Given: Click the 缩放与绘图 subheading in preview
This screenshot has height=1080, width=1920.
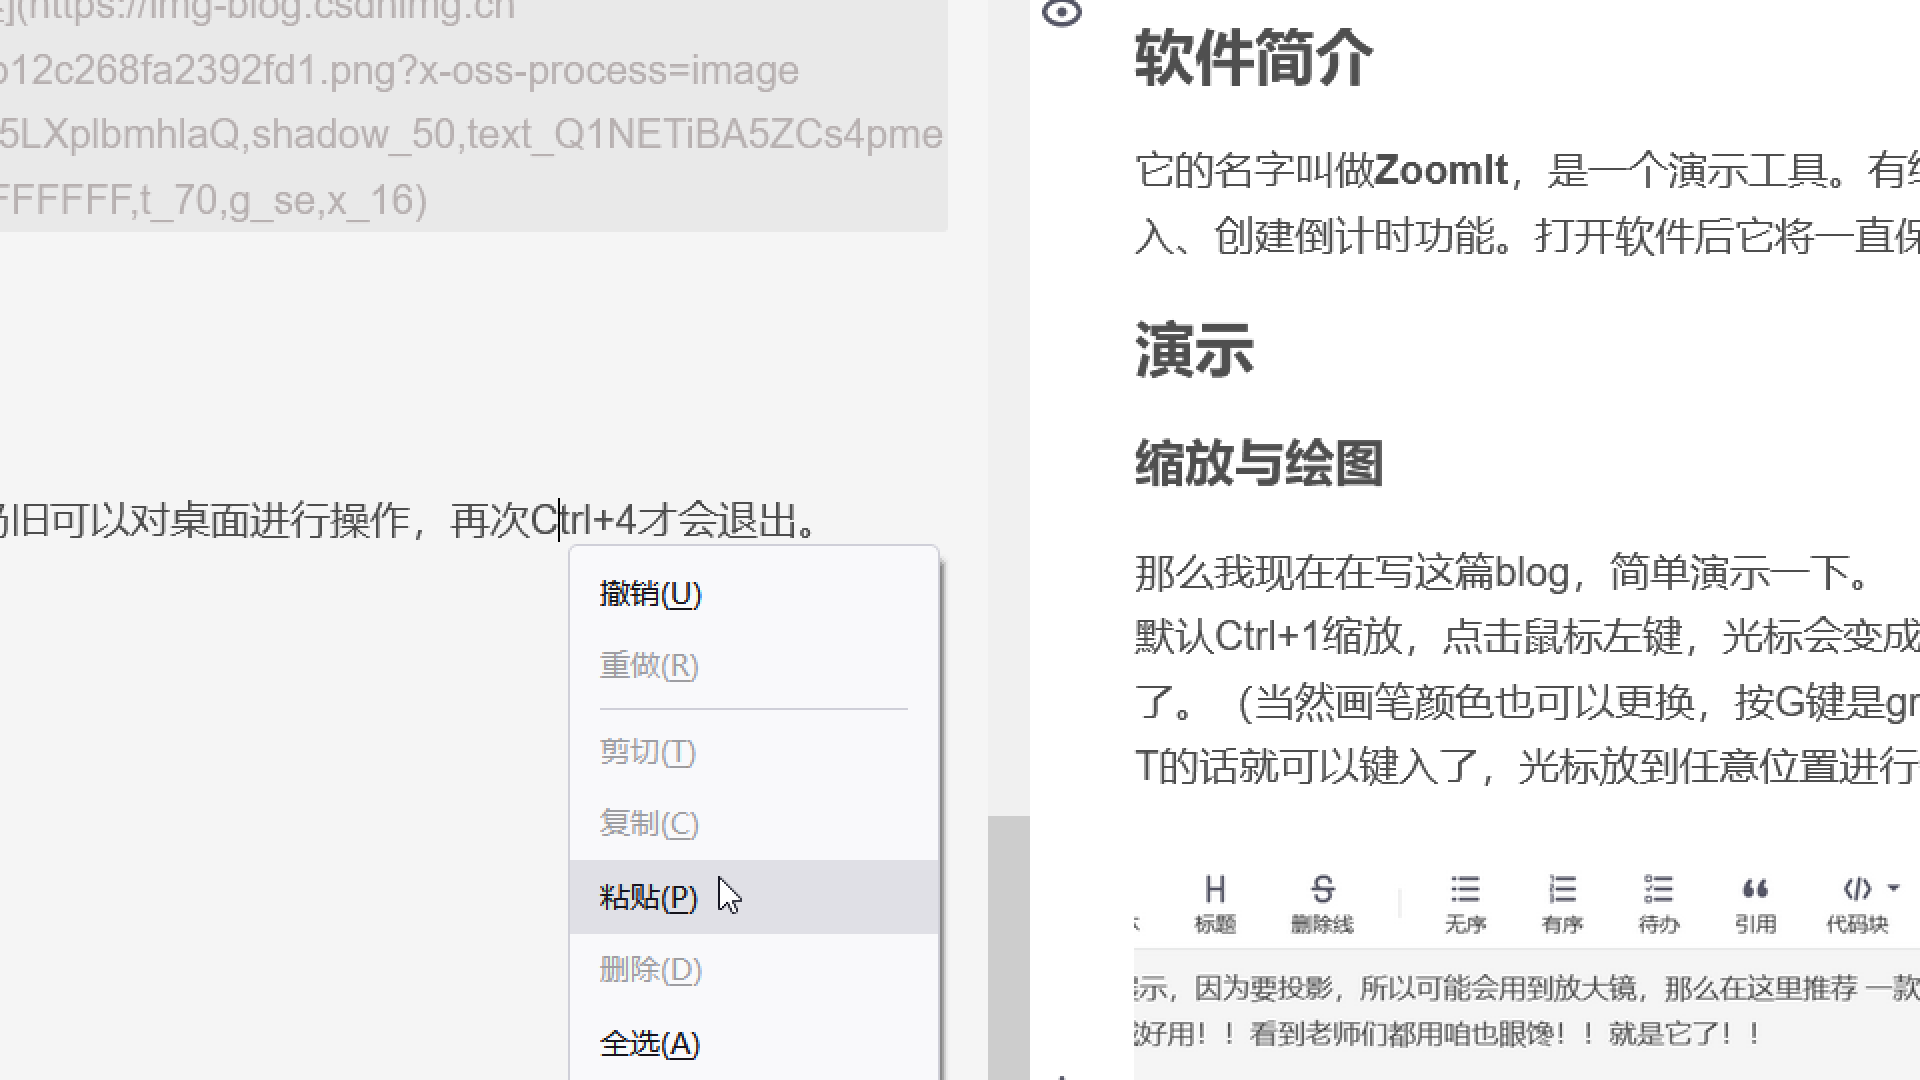Looking at the screenshot, I should click(x=1258, y=464).
